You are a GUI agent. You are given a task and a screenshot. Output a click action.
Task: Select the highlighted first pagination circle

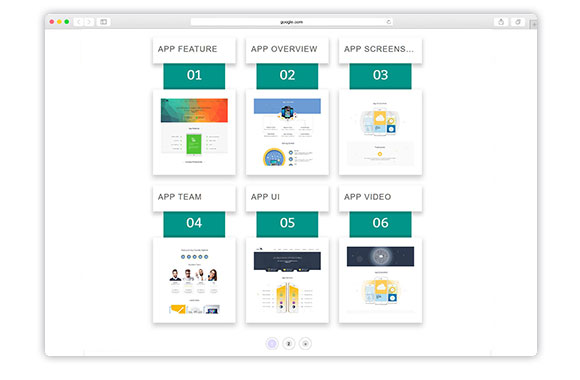tap(272, 344)
